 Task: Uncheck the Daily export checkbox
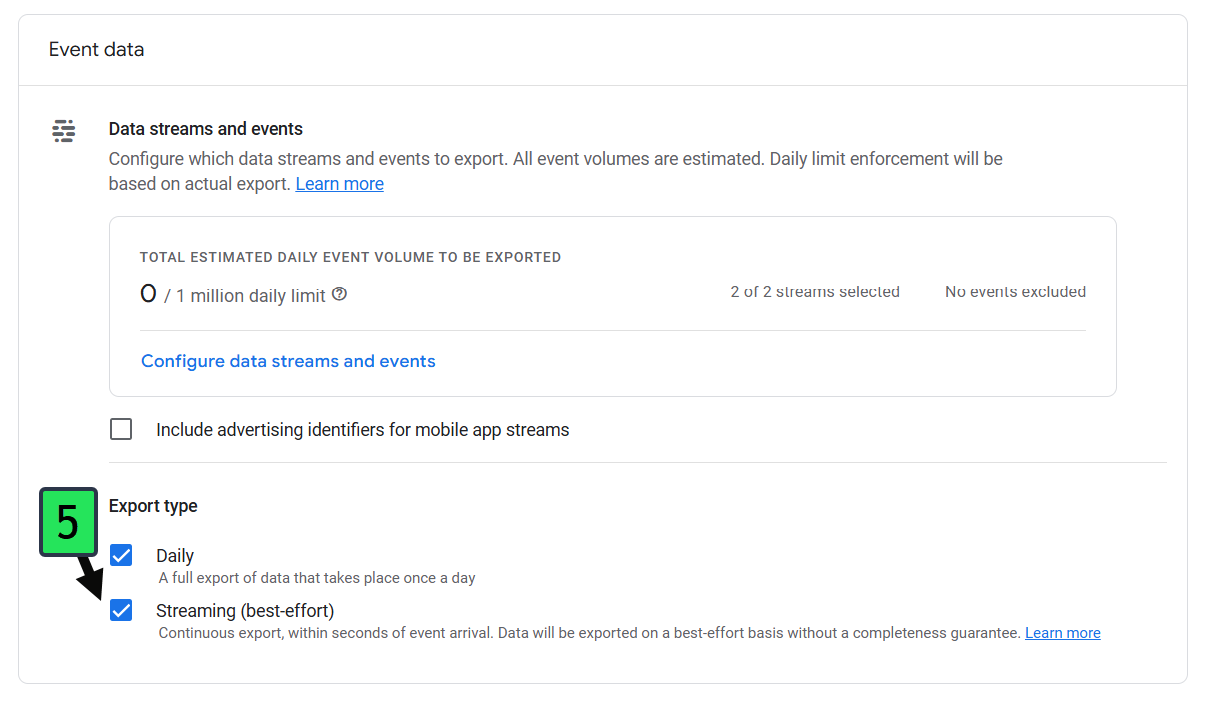click(x=121, y=555)
